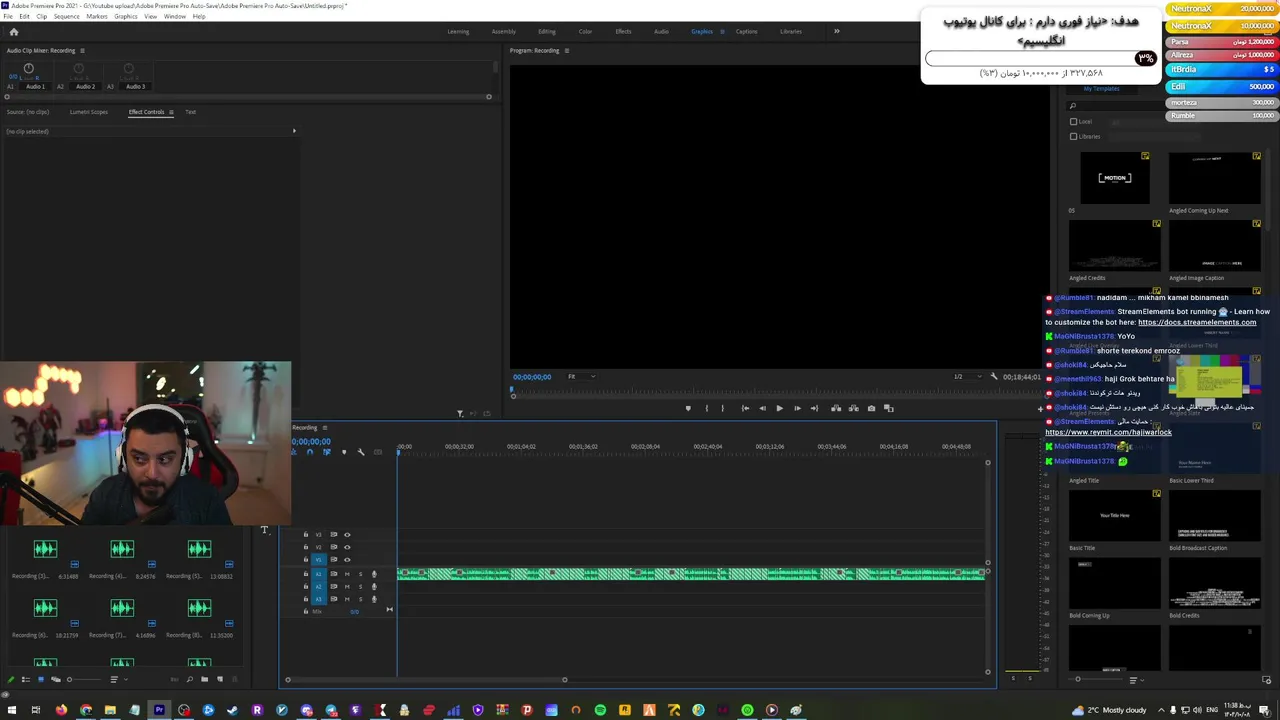Viewport: 1280px width, 720px height.
Task: Open the Fit zoom level dropdown
Action: coord(580,377)
